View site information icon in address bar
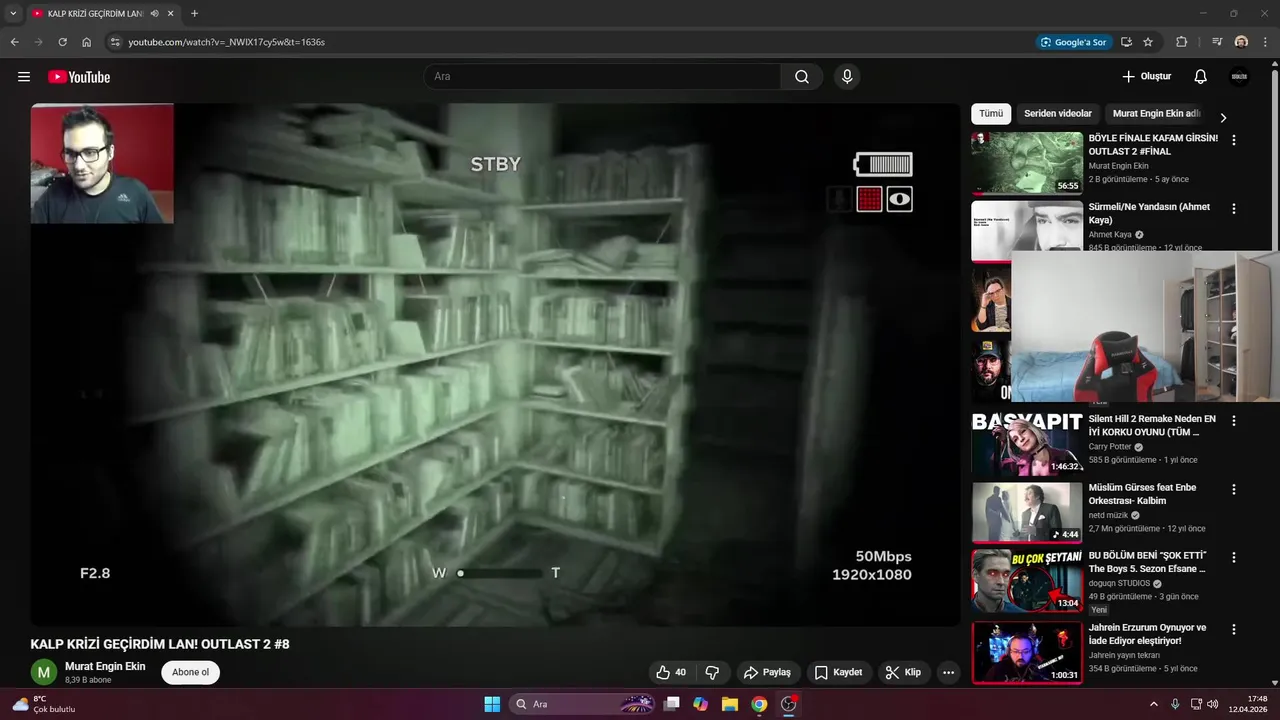 click(115, 42)
